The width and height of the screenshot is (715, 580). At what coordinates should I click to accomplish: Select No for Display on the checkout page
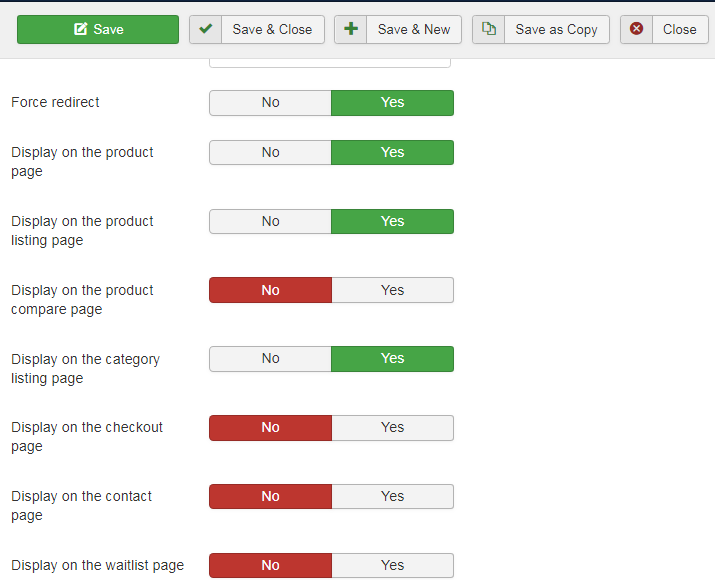(x=270, y=428)
